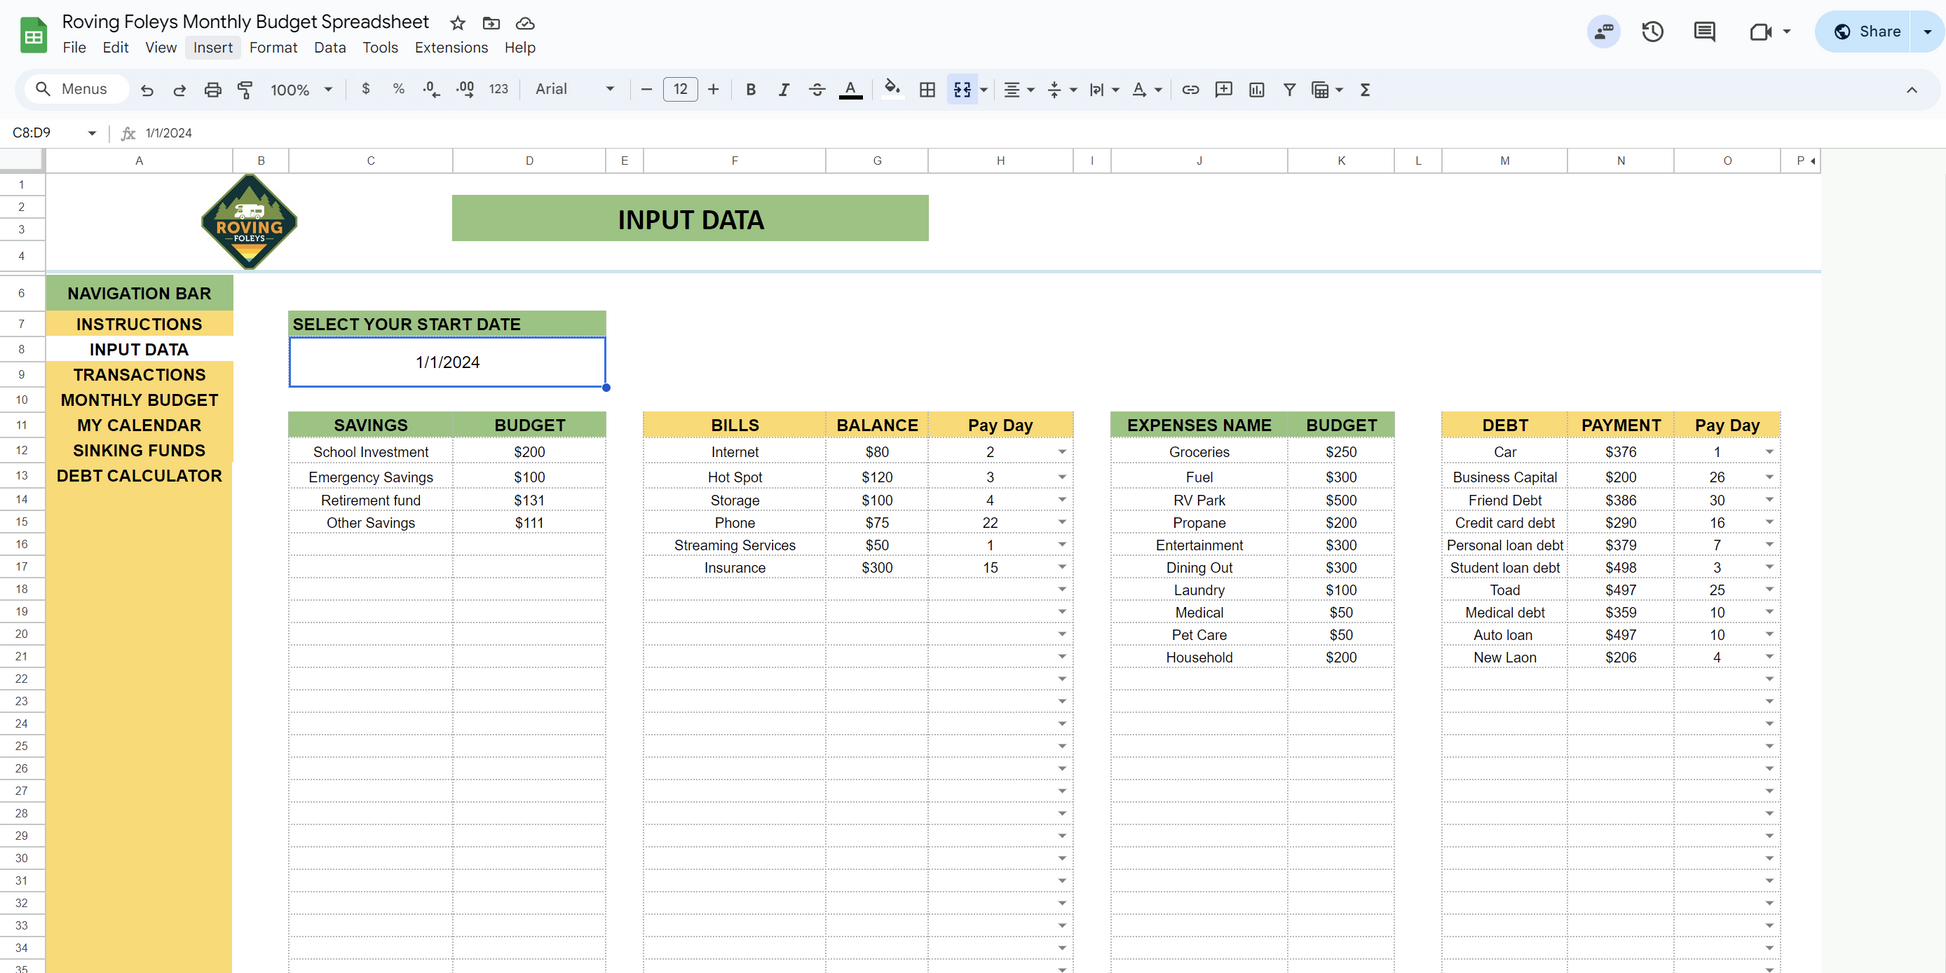This screenshot has height=973, width=1946.
Task: Click the insert chart icon
Action: [x=1257, y=90]
